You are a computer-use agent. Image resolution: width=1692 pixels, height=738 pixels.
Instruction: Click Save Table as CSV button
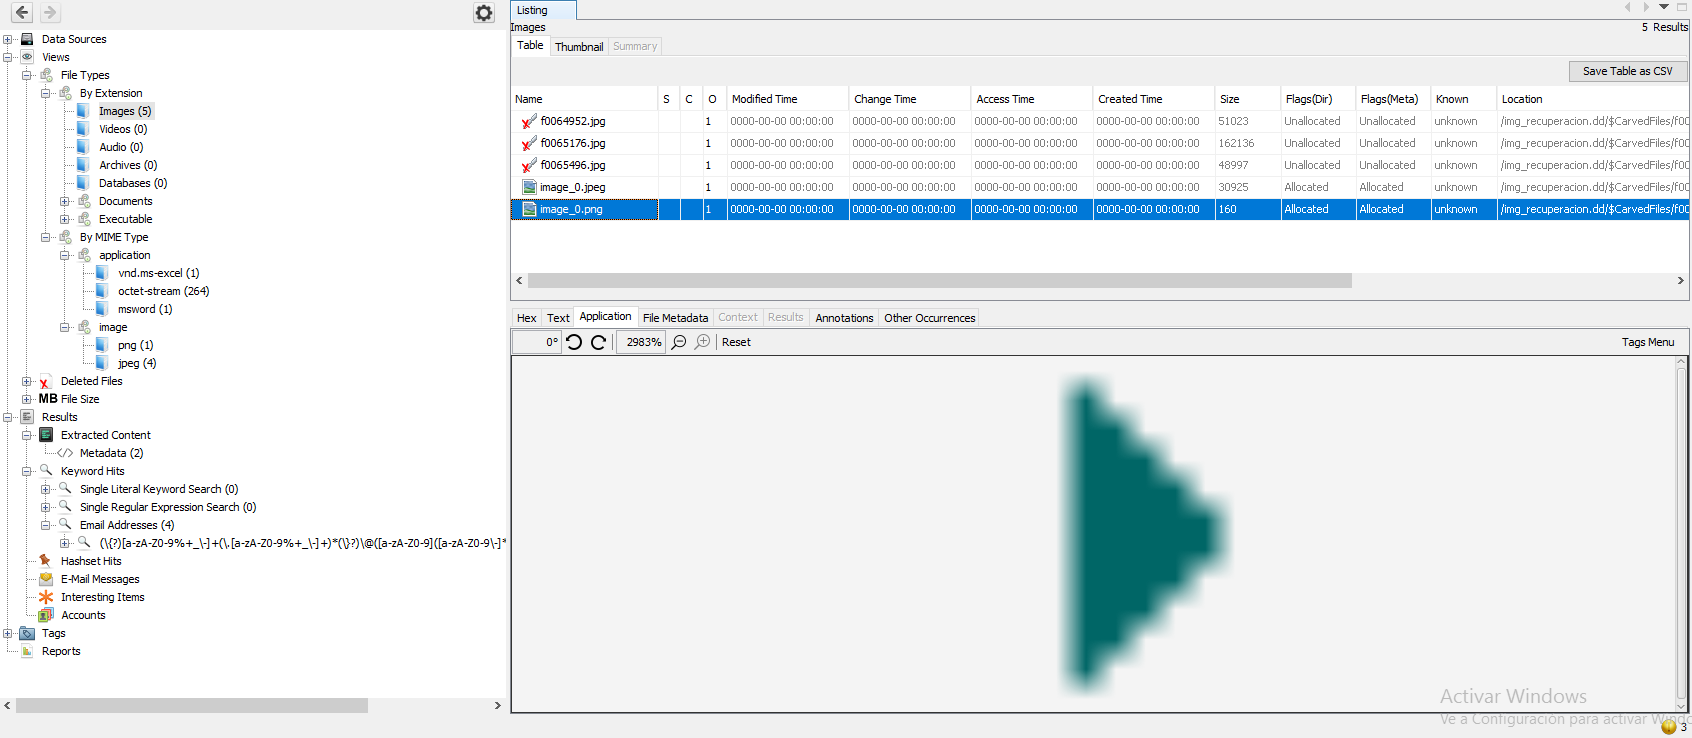click(x=1627, y=71)
